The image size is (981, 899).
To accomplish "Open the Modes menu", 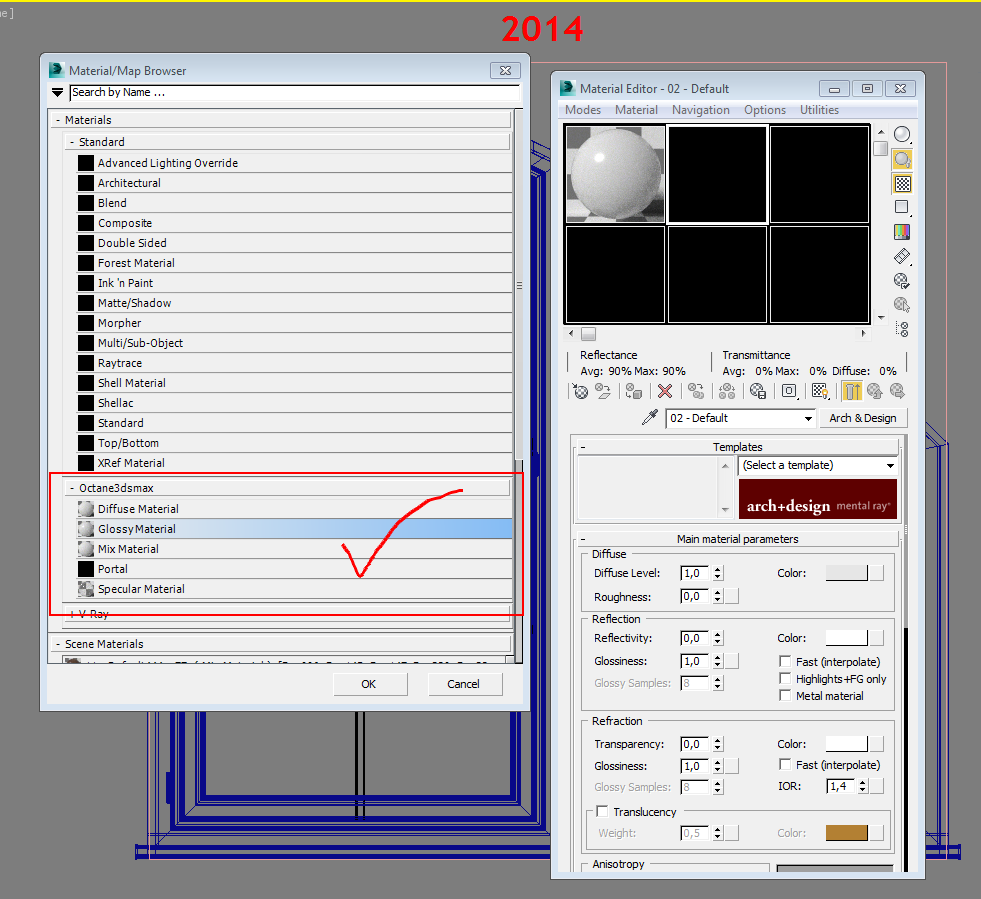I will (582, 110).
